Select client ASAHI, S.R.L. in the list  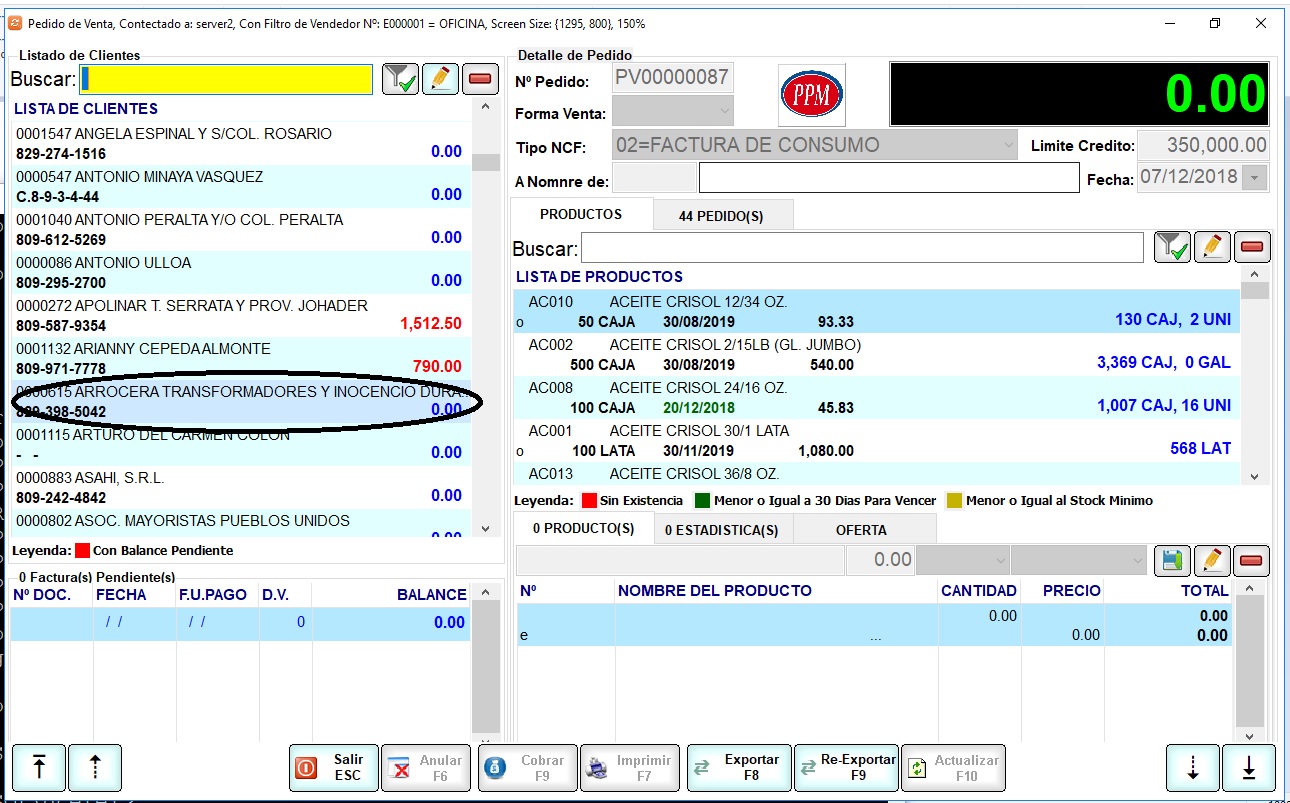pos(240,488)
